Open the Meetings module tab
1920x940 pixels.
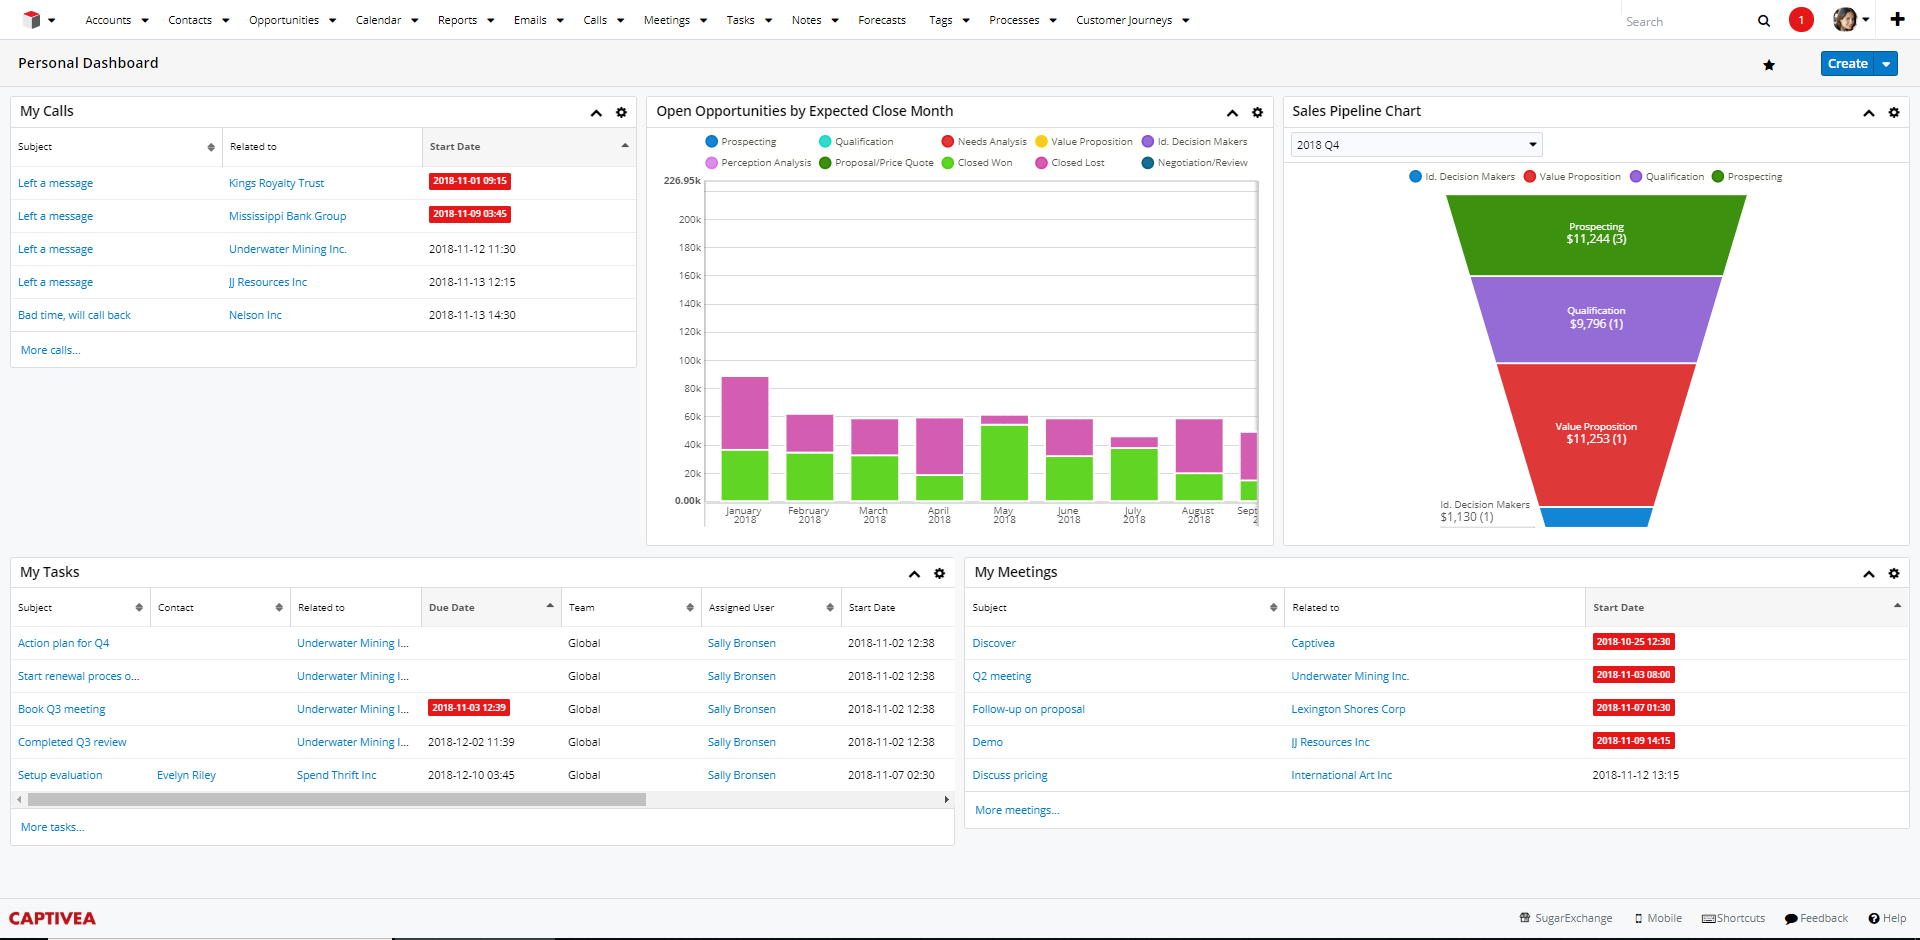click(x=667, y=20)
